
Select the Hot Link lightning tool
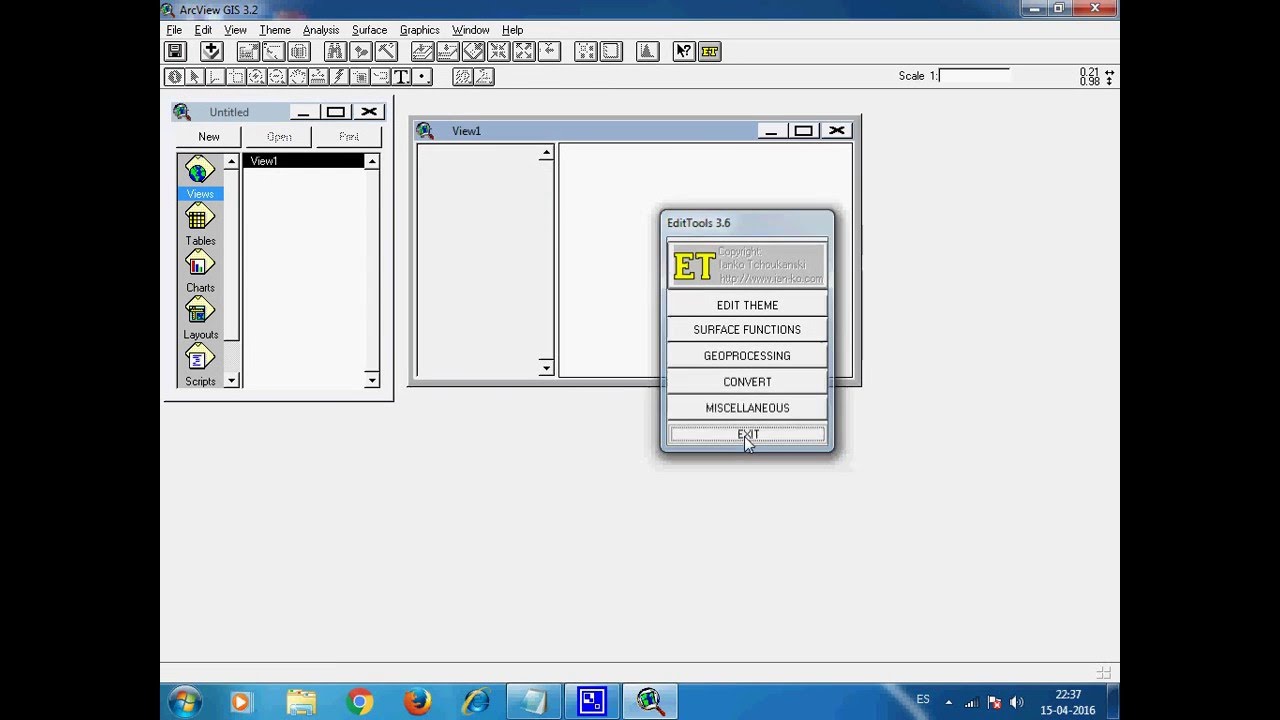click(339, 77)
